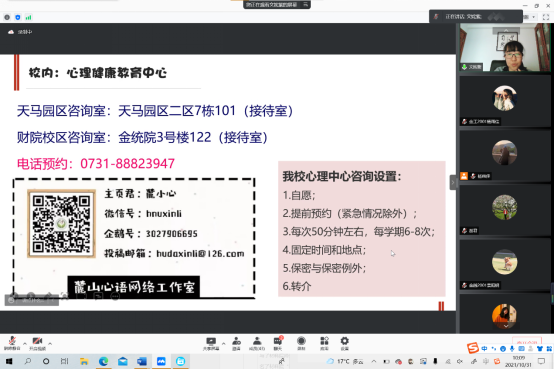
Task: Toggle fullscreen icon at top right
Action: pos(546,17)
